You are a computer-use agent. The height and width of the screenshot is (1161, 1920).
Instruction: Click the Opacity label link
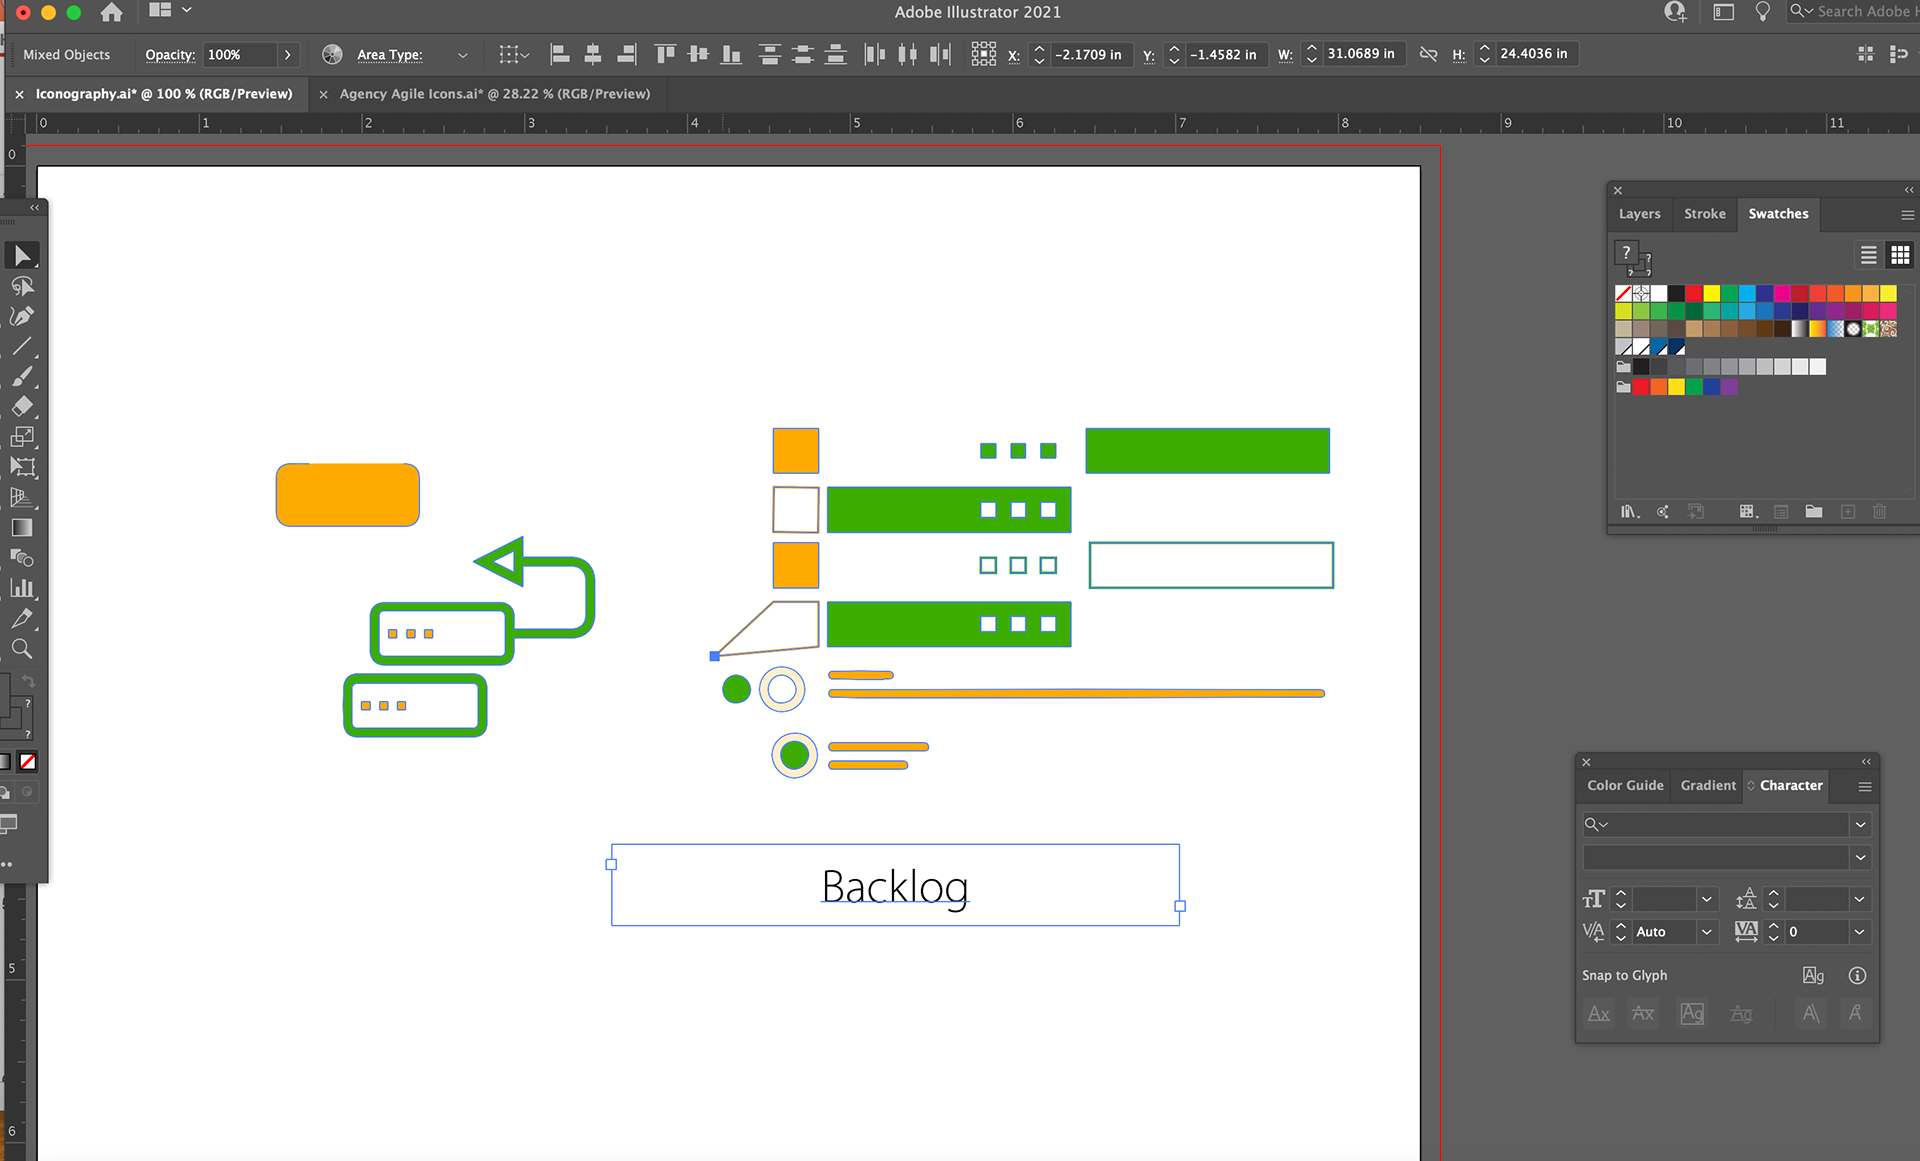169,55
